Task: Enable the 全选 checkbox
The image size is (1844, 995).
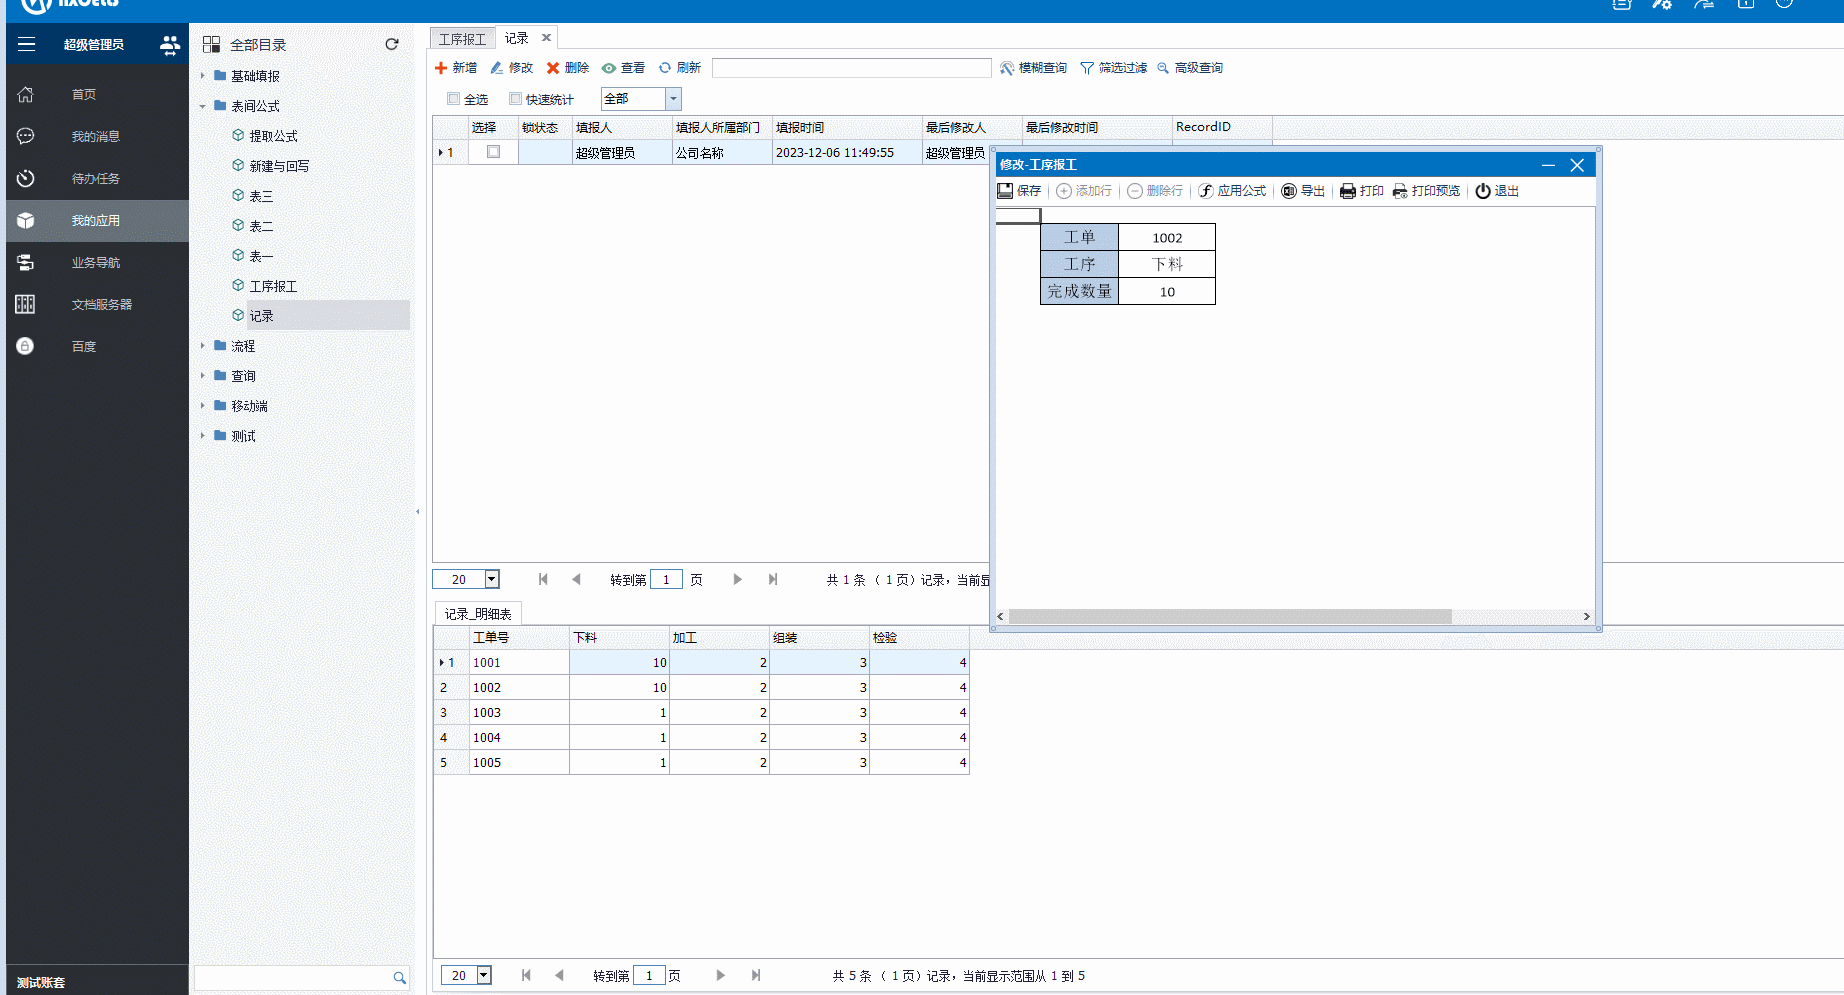Action: coord(454,99)
